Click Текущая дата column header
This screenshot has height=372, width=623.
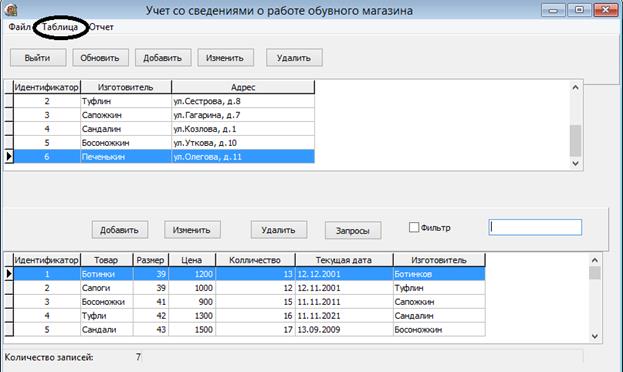[x=344, y=260]
